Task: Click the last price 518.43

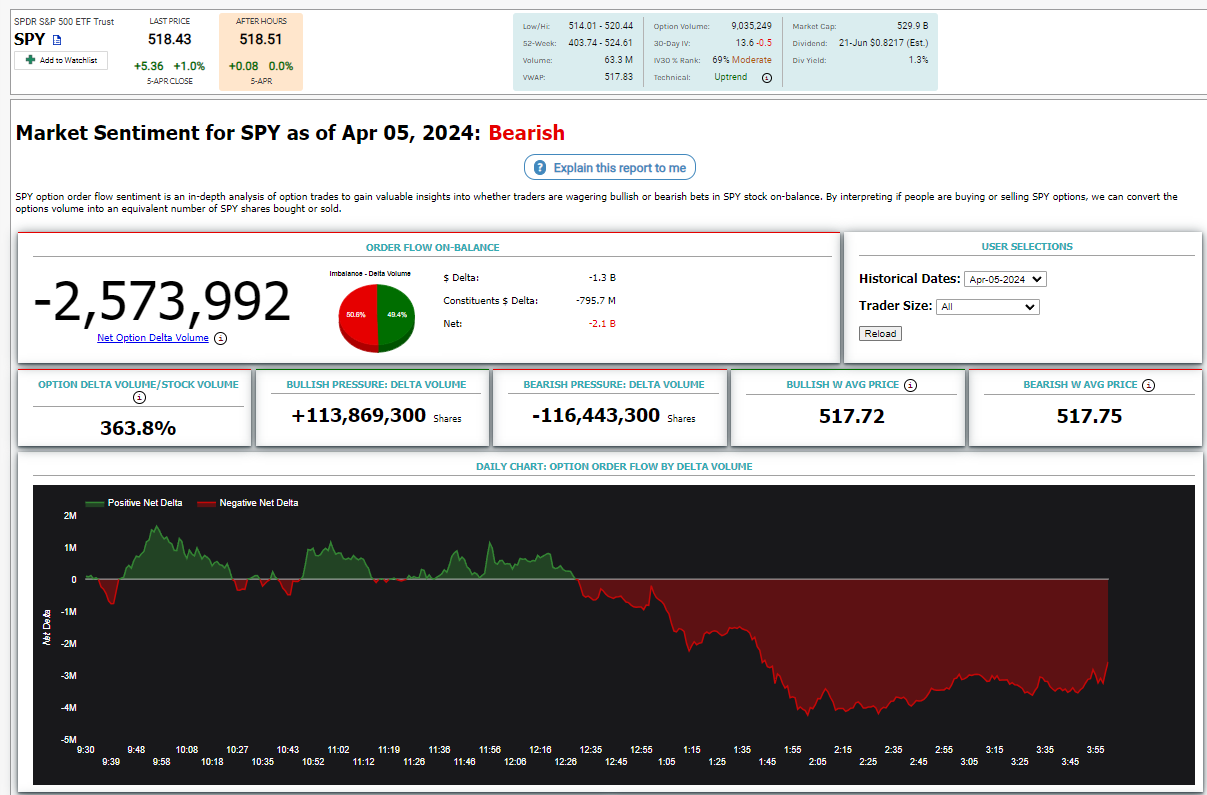Action: coord(169,39)
